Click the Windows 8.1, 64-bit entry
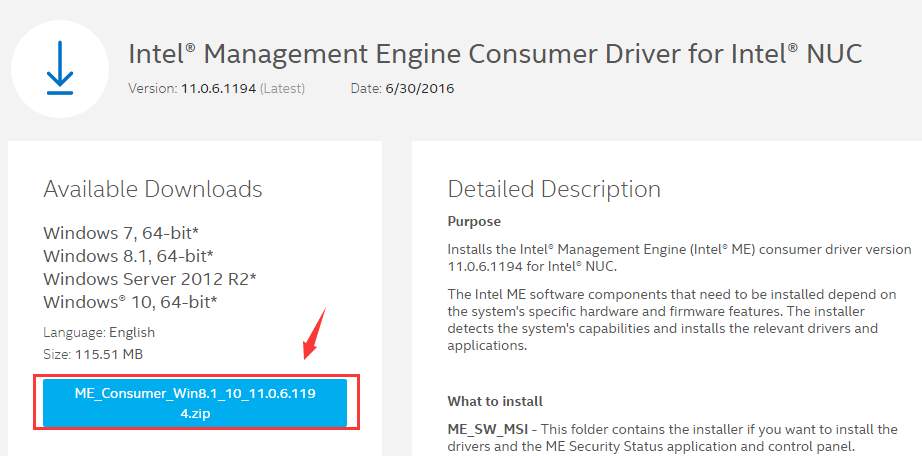922x456 pixels. tap(128, 256)
